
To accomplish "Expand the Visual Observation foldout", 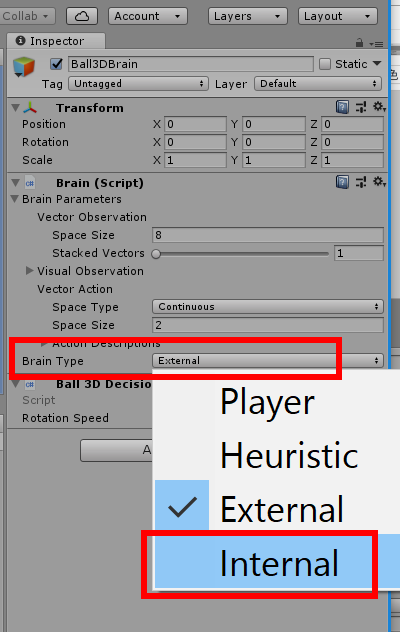I will tap(29, 270).
